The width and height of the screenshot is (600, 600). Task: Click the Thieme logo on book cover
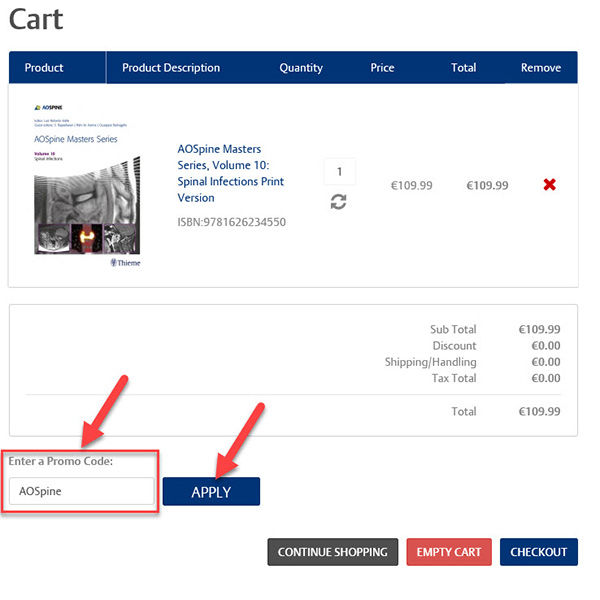coord(125,263)
